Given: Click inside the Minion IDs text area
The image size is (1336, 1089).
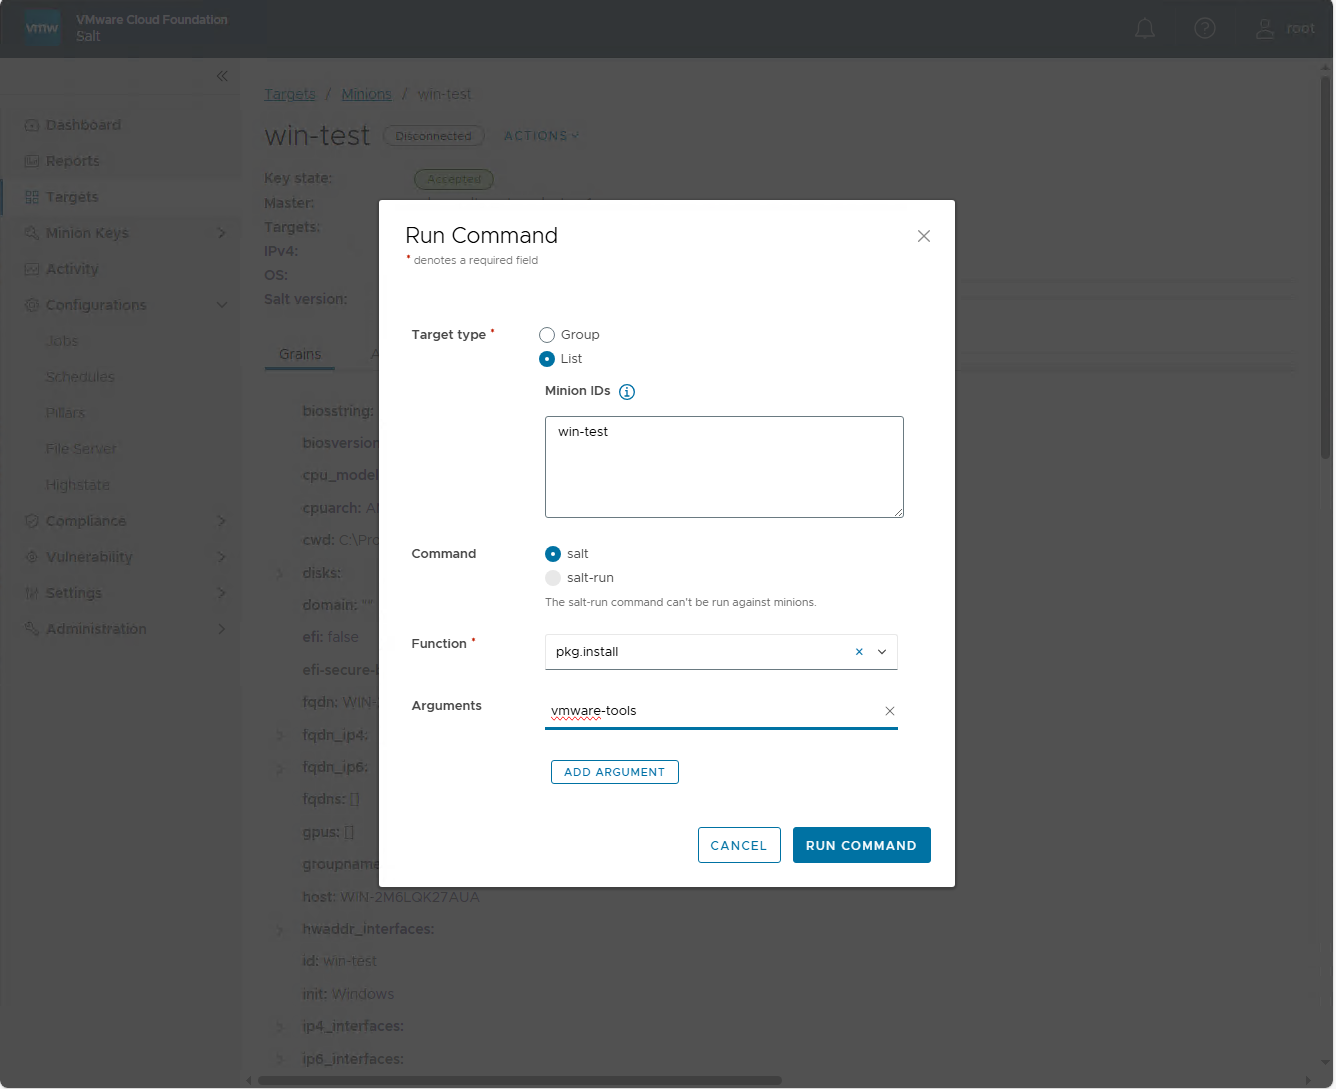Looking at the screenshot, I should point(723,466).
